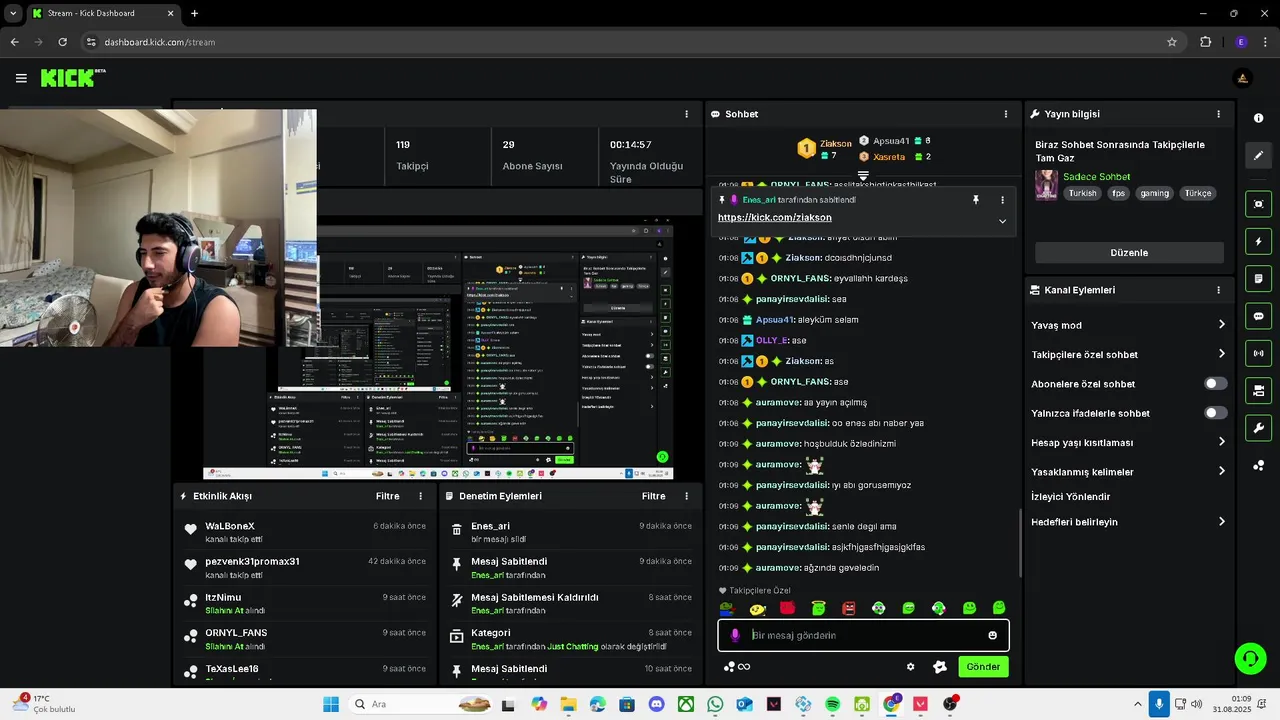This screenshot has height=720, width=1280.
Task: Open Sadece Sohbet category link
Action: pos(1097,176)
